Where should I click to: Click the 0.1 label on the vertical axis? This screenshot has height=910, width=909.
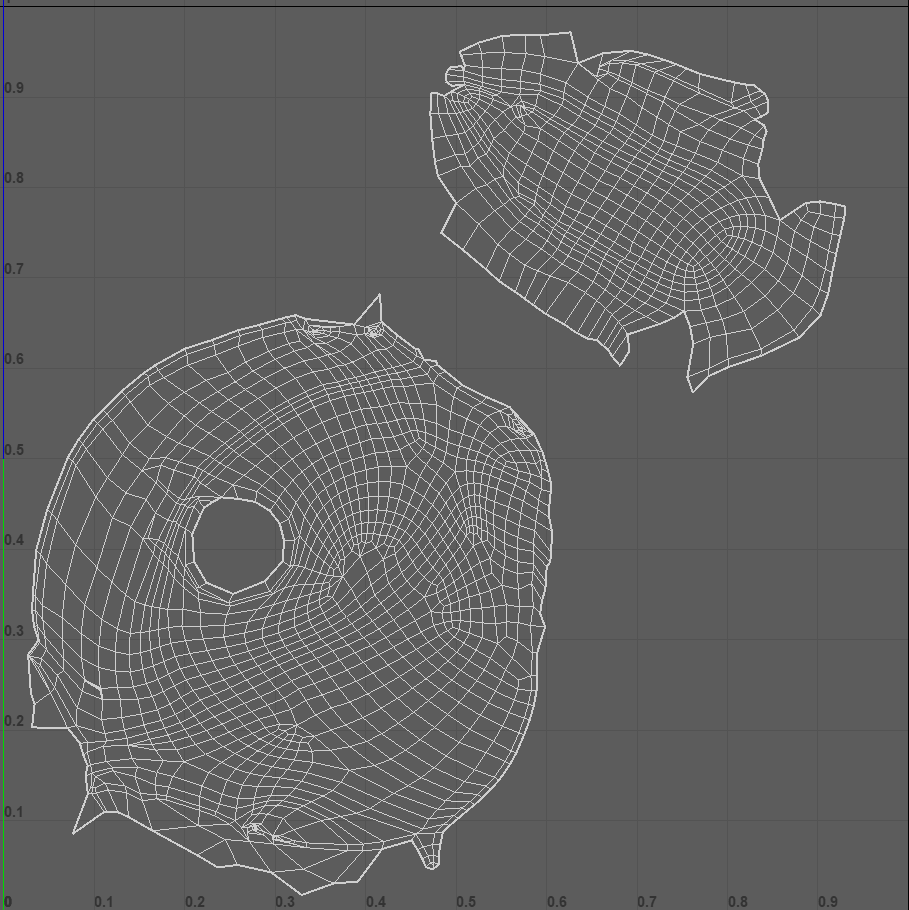pos(14,812)
